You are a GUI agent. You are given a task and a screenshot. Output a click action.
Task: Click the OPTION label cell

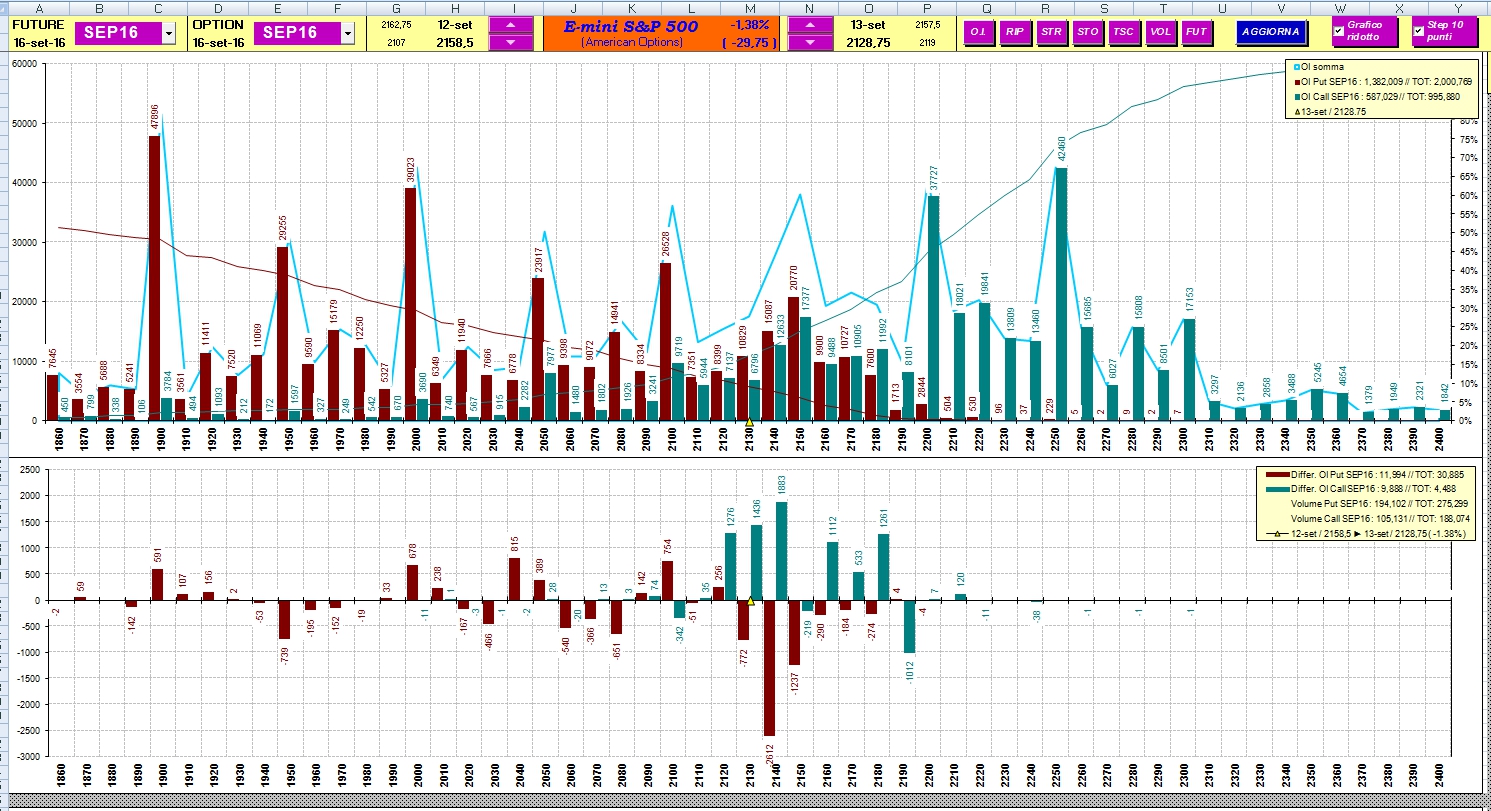(216, 23)
